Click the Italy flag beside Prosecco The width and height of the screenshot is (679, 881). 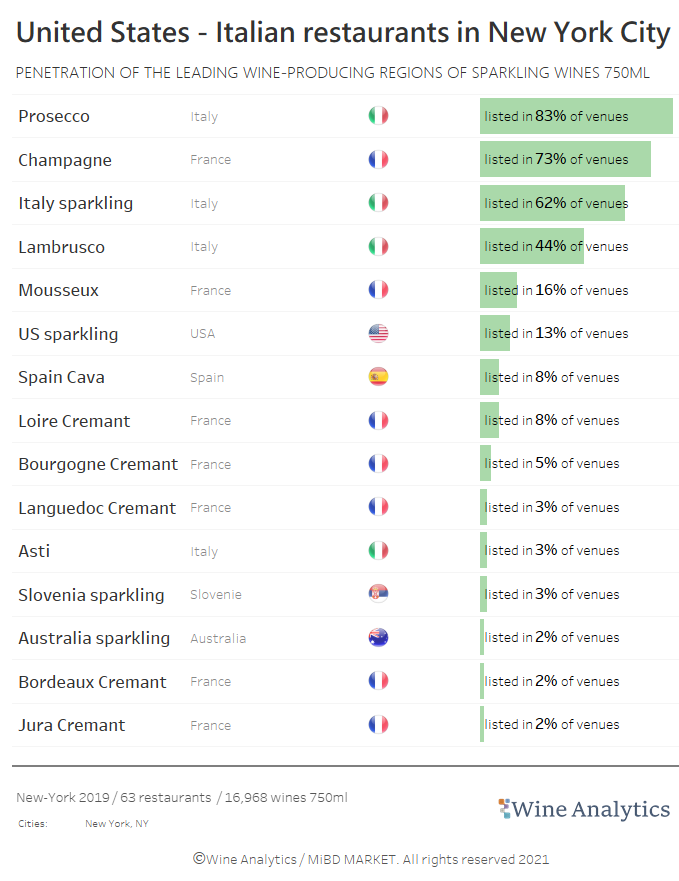pos(378,116)
